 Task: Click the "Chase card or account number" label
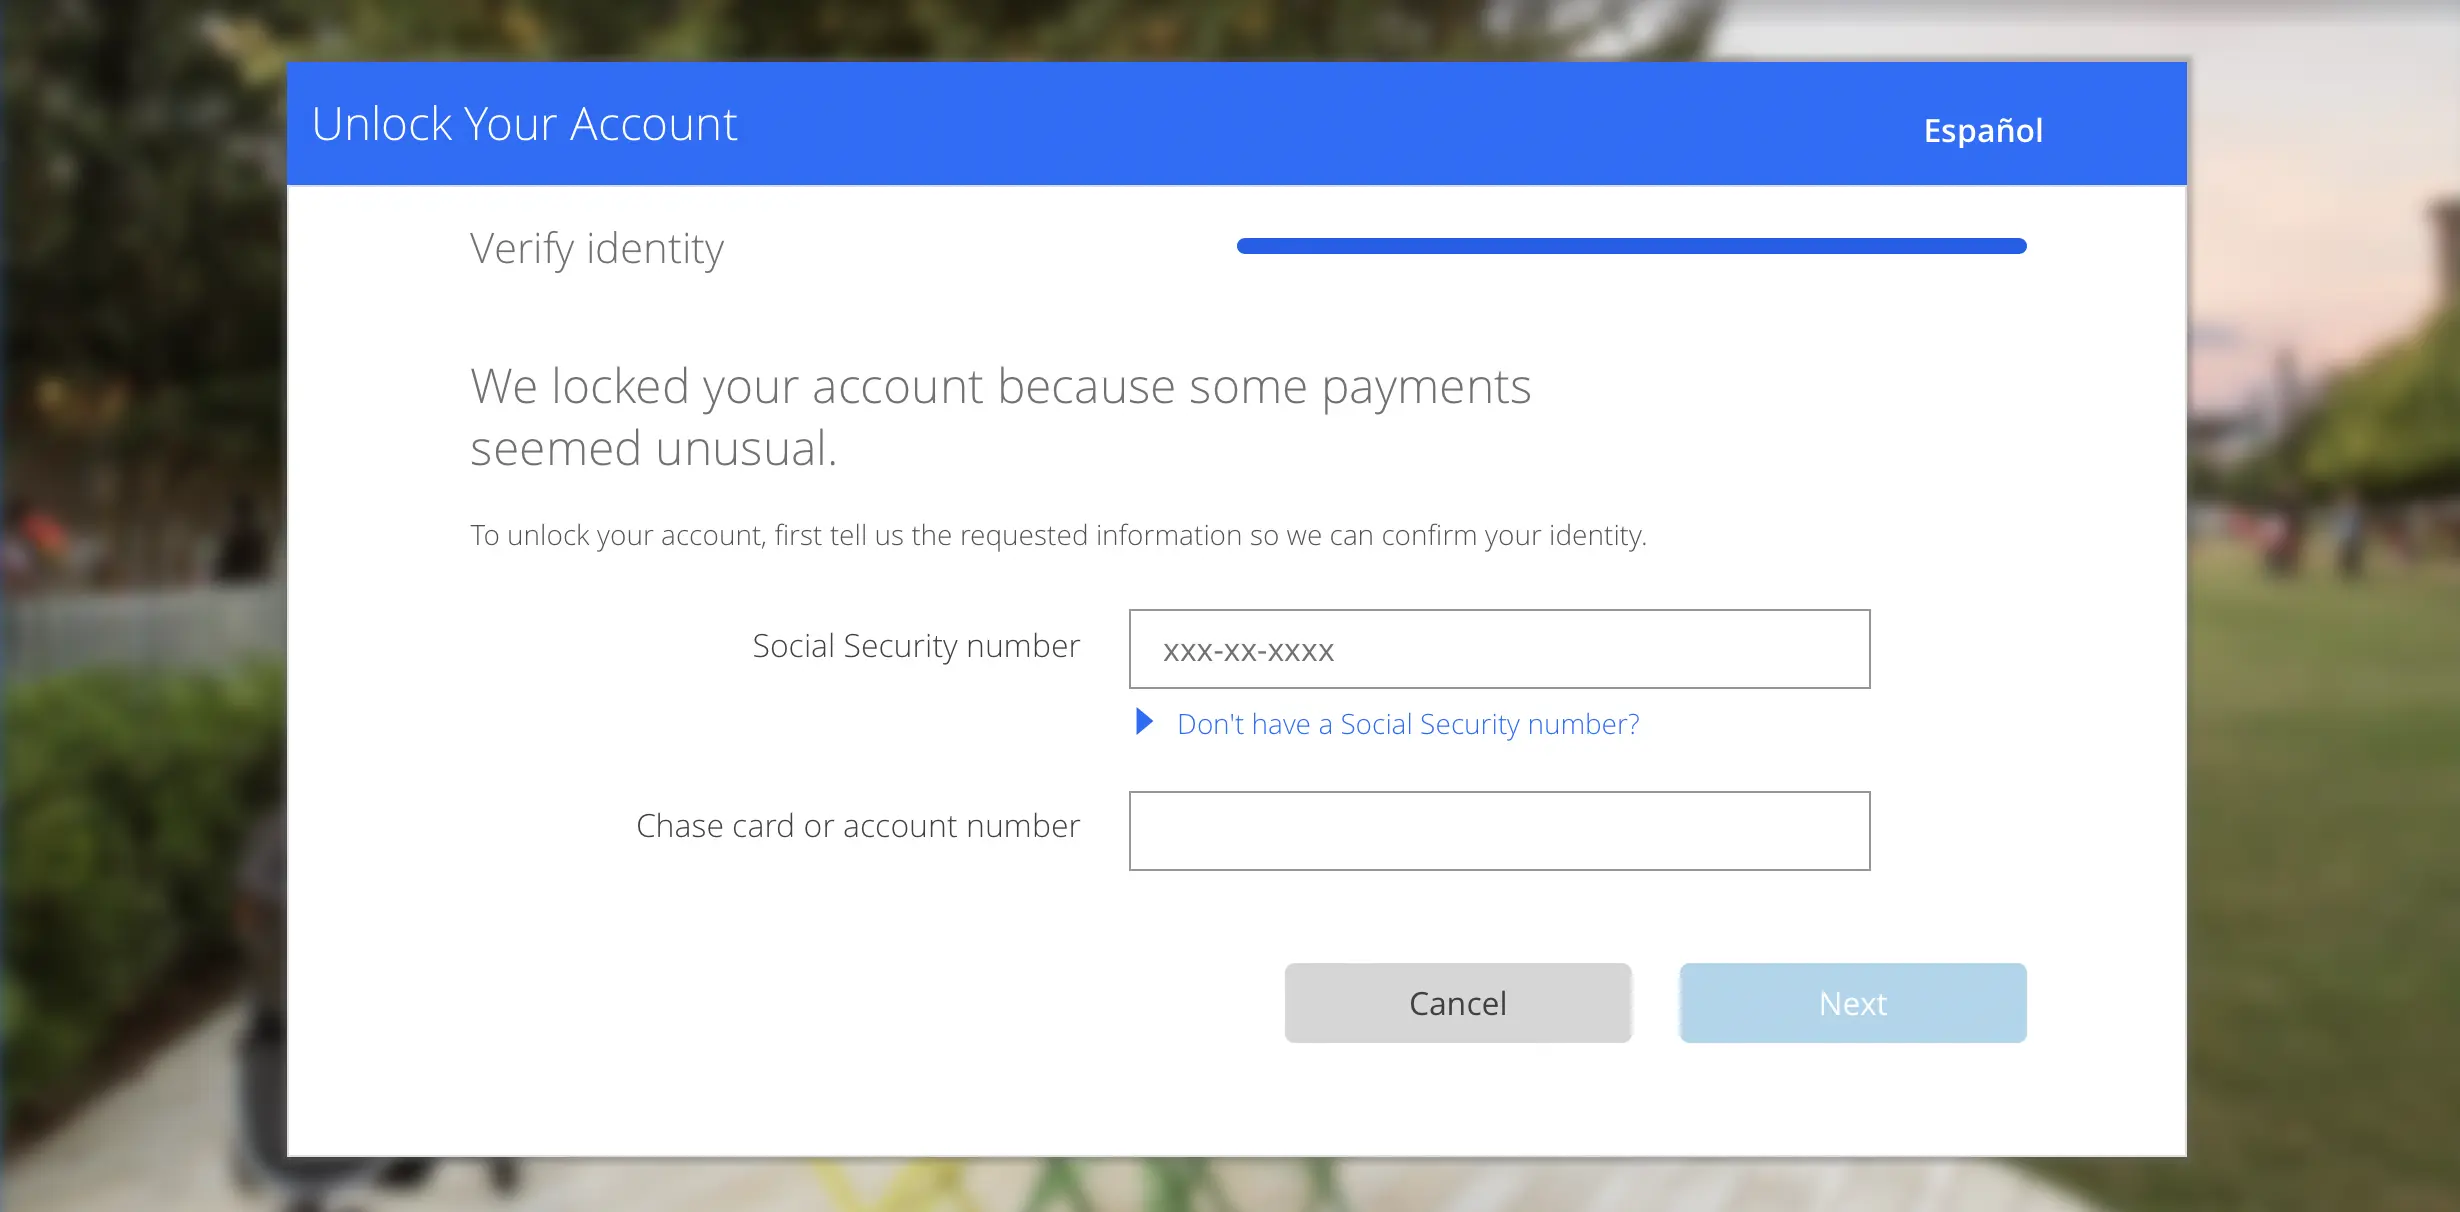(857, 827)
